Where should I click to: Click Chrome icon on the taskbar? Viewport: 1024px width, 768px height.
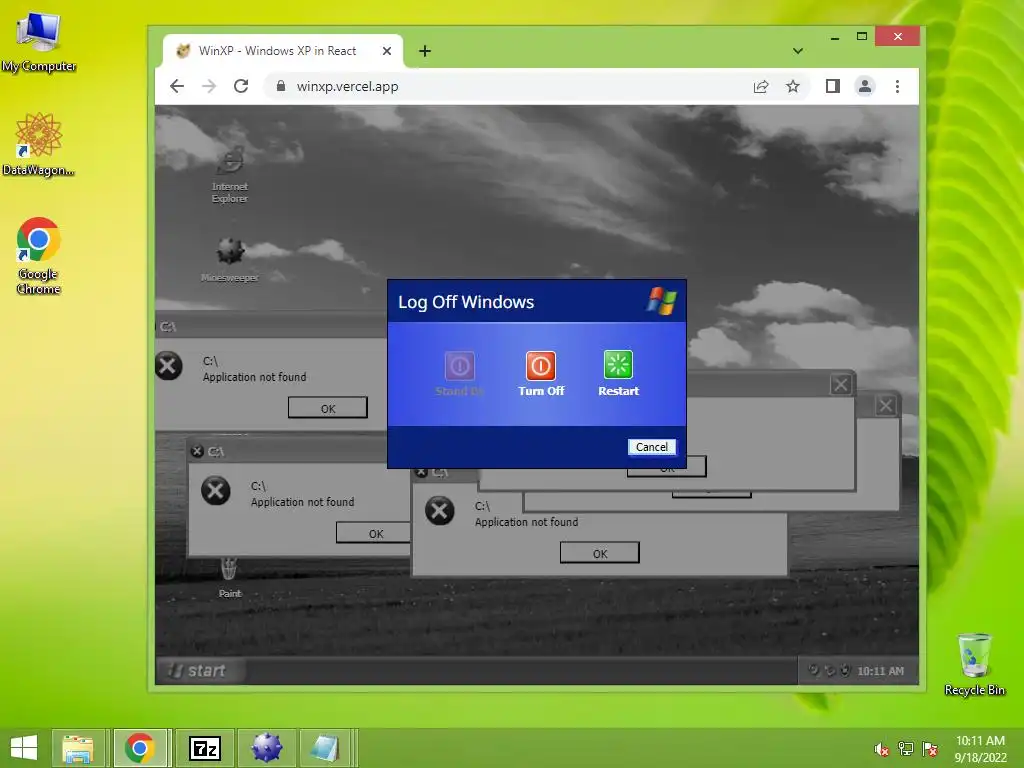tap(140, 748)
